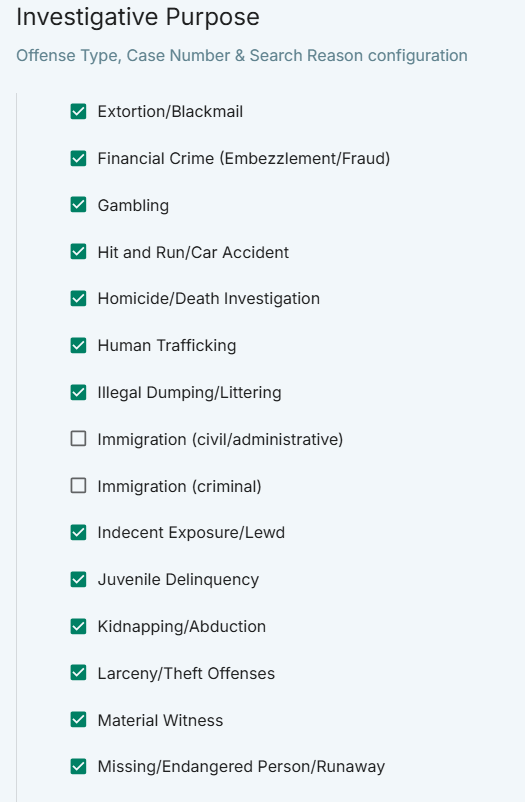Disable Kidnapping/Abduction offense type

(x=78, y=626)
